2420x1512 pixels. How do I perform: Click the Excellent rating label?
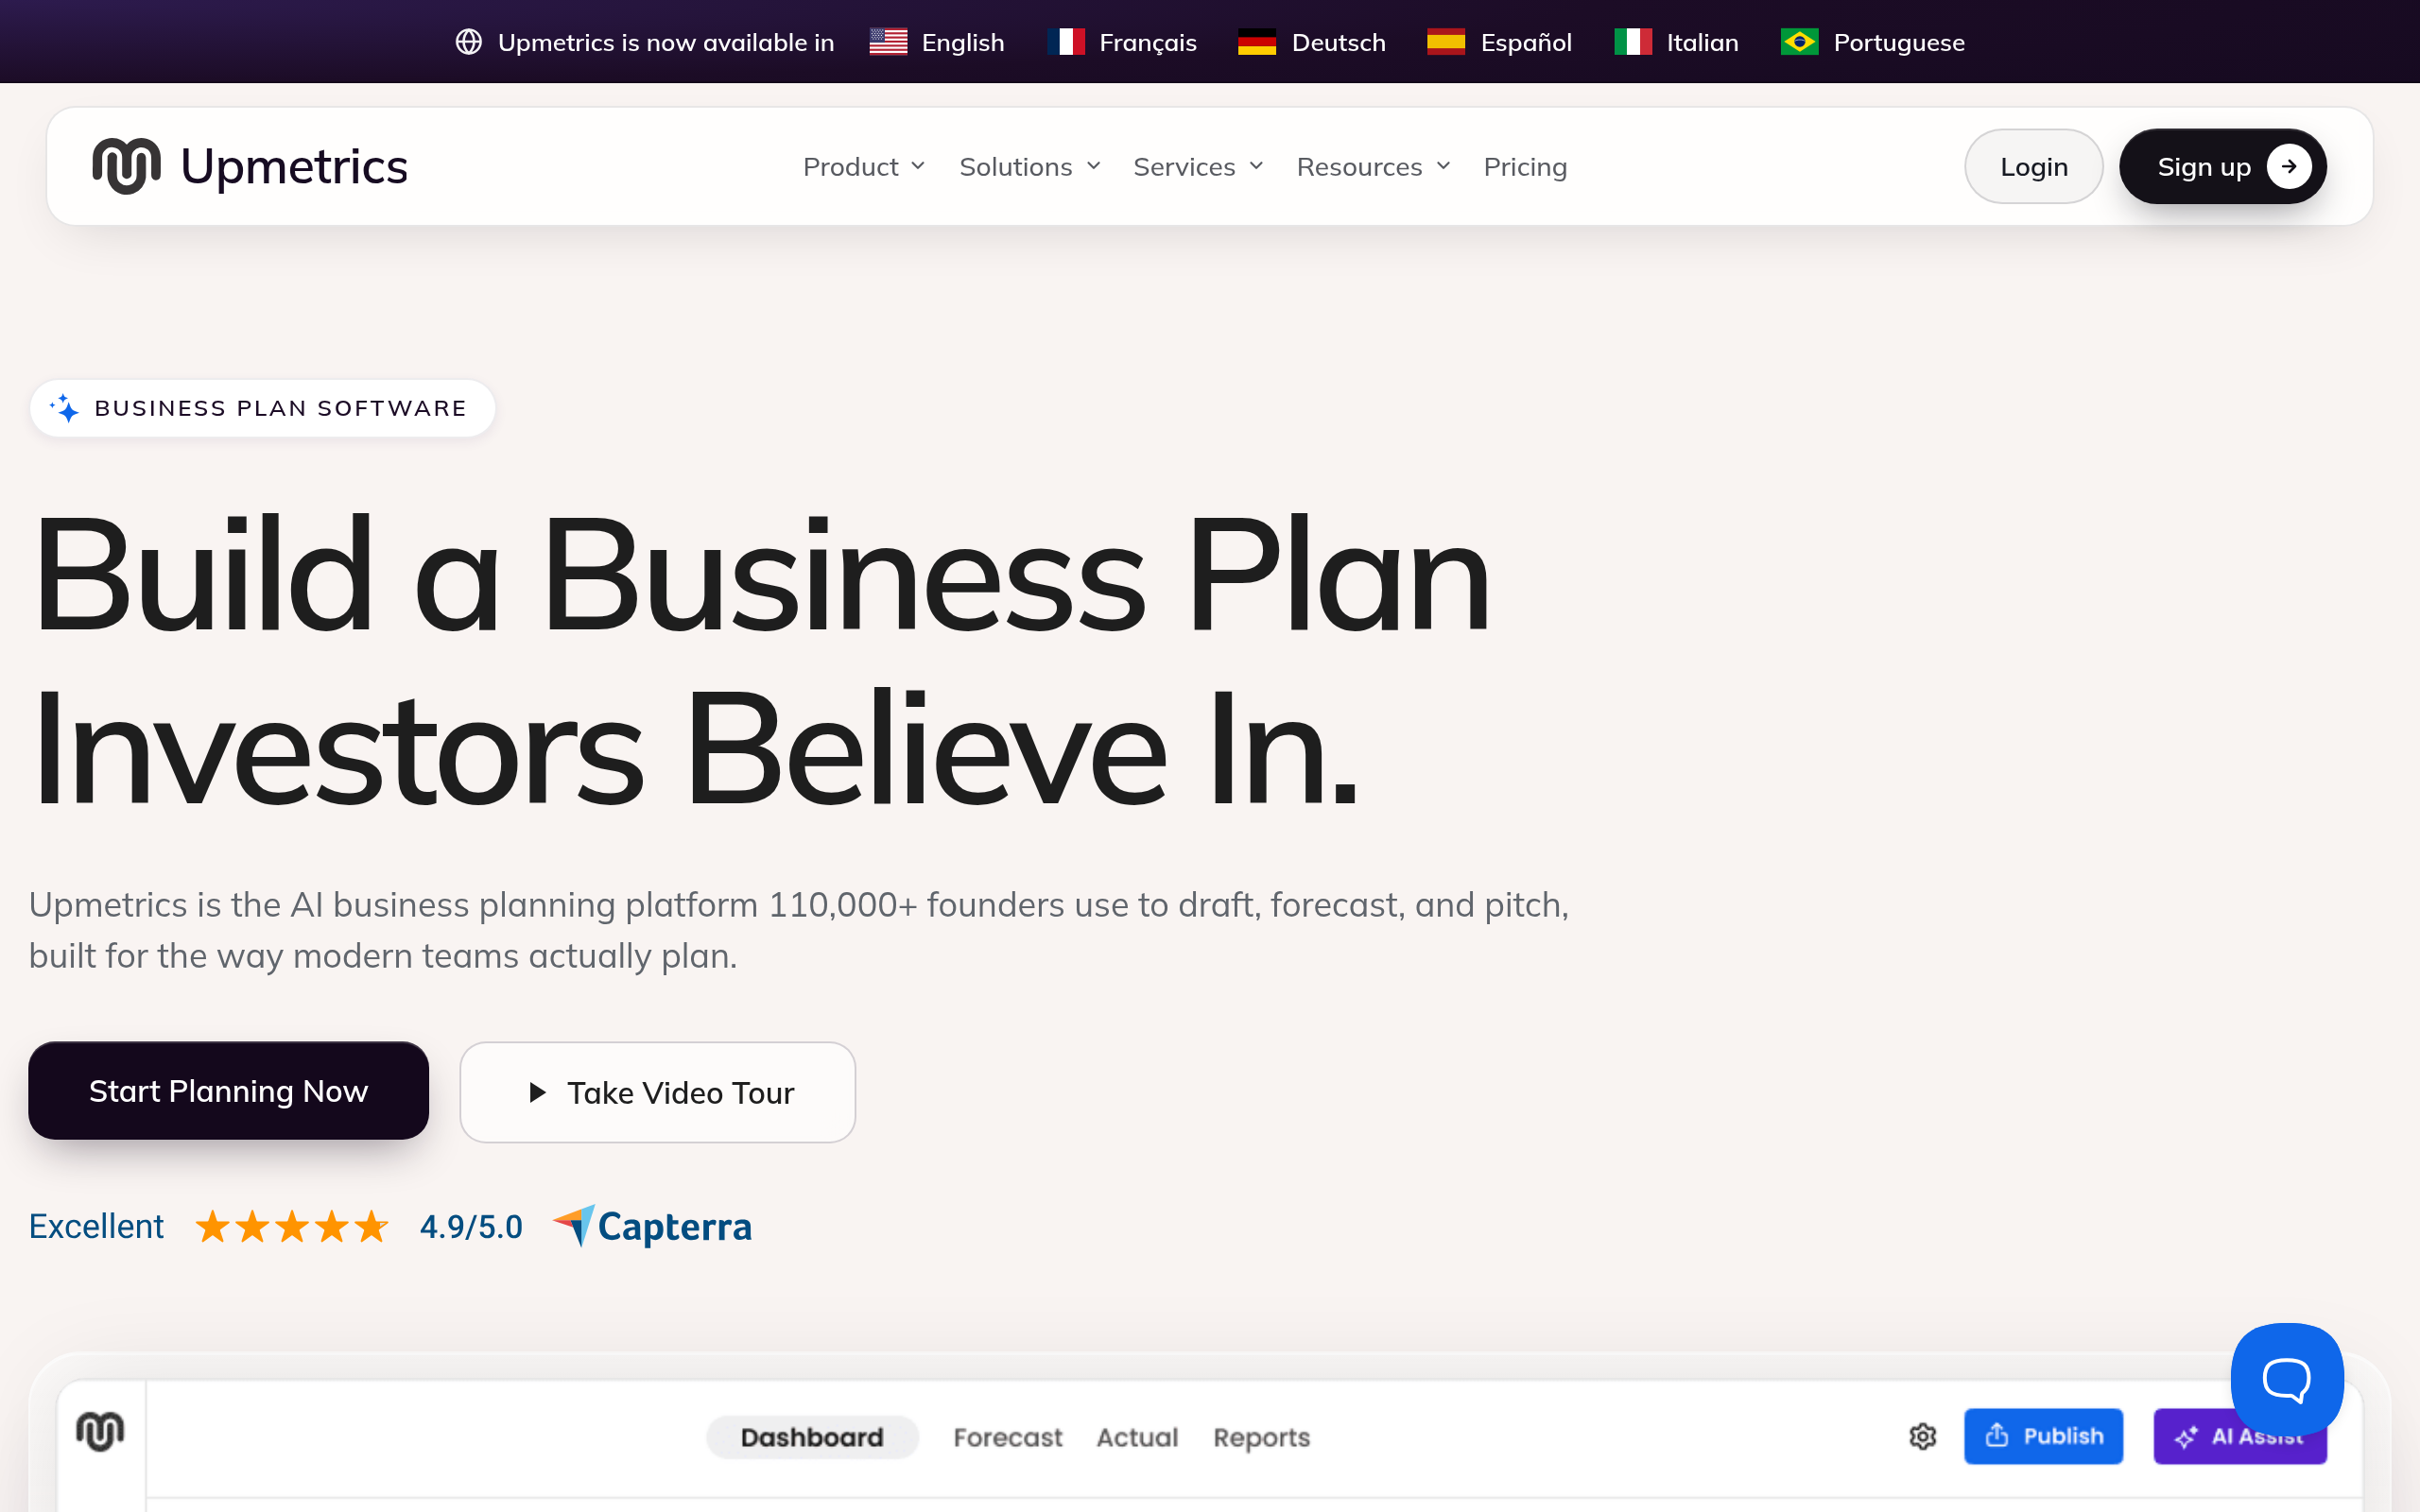[96, 1226]
